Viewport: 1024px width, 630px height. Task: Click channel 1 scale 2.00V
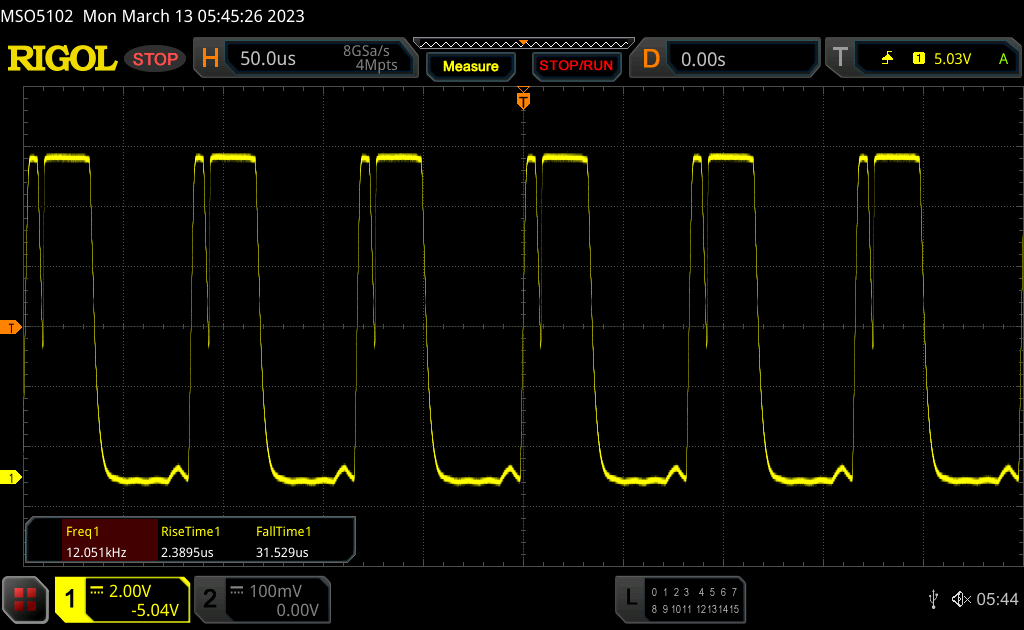click(x=130, y=591)
